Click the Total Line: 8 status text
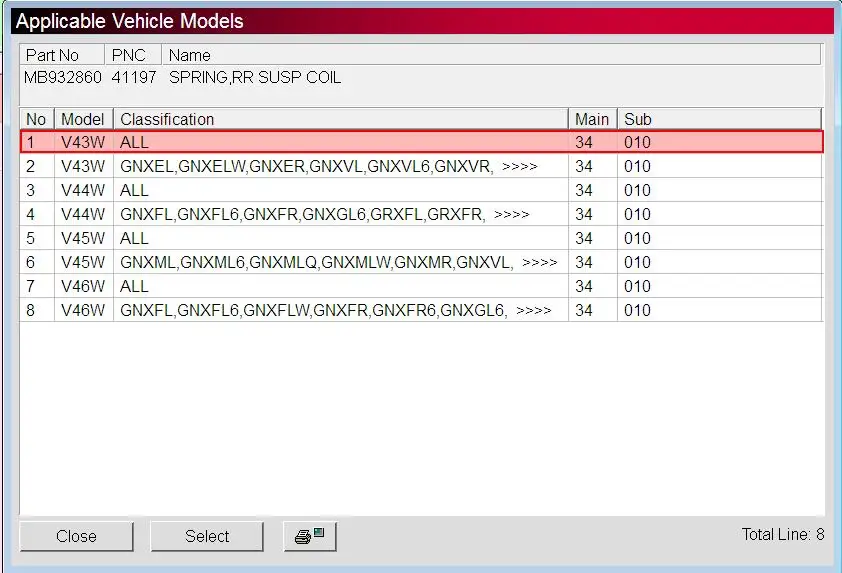842x573 pixels. click(783, 534)
